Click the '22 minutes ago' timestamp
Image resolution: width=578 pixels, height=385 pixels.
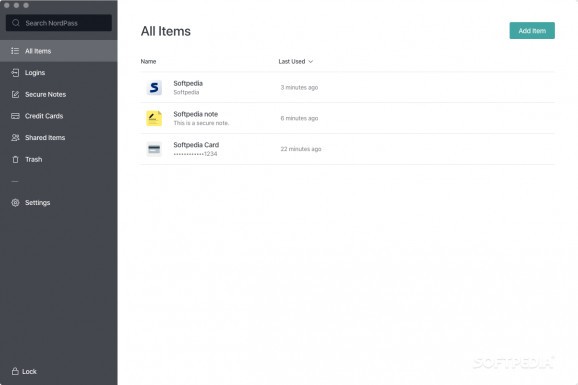coord(301,149)
